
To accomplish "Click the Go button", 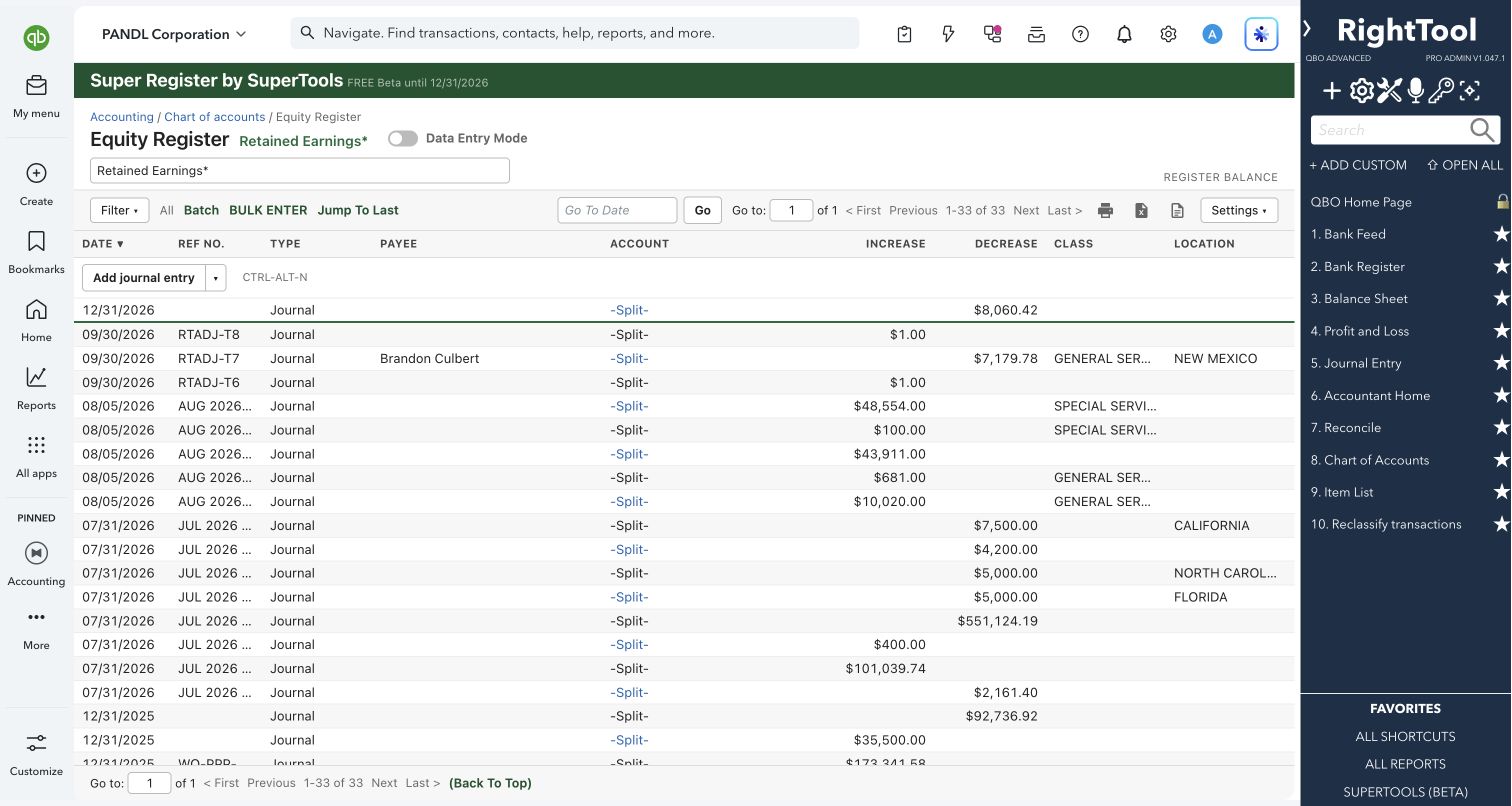I will pyautogui.click(x=703, y=210).
